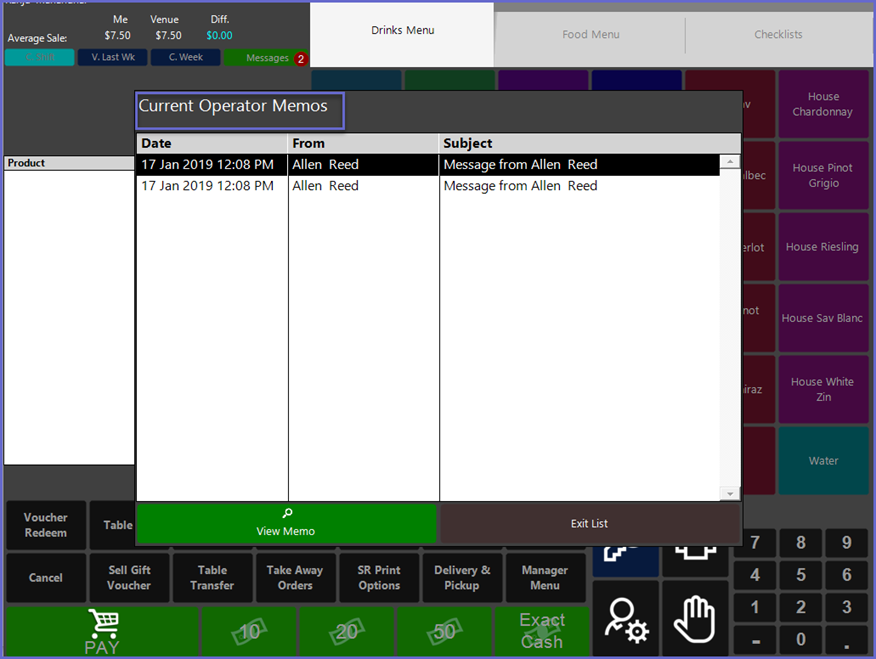Click the hand icon button
The height and width of the screenshot is (659, 876).
click(694, 620)
